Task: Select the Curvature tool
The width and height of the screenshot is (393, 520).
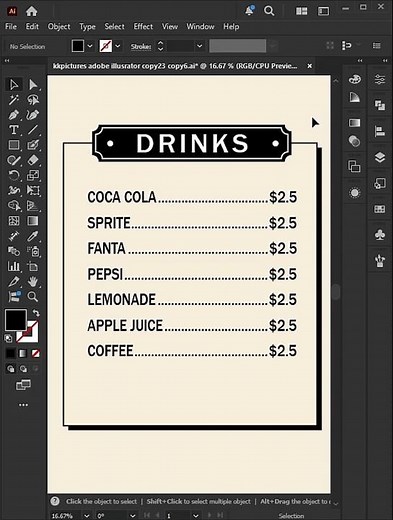Action: (33, 115)
